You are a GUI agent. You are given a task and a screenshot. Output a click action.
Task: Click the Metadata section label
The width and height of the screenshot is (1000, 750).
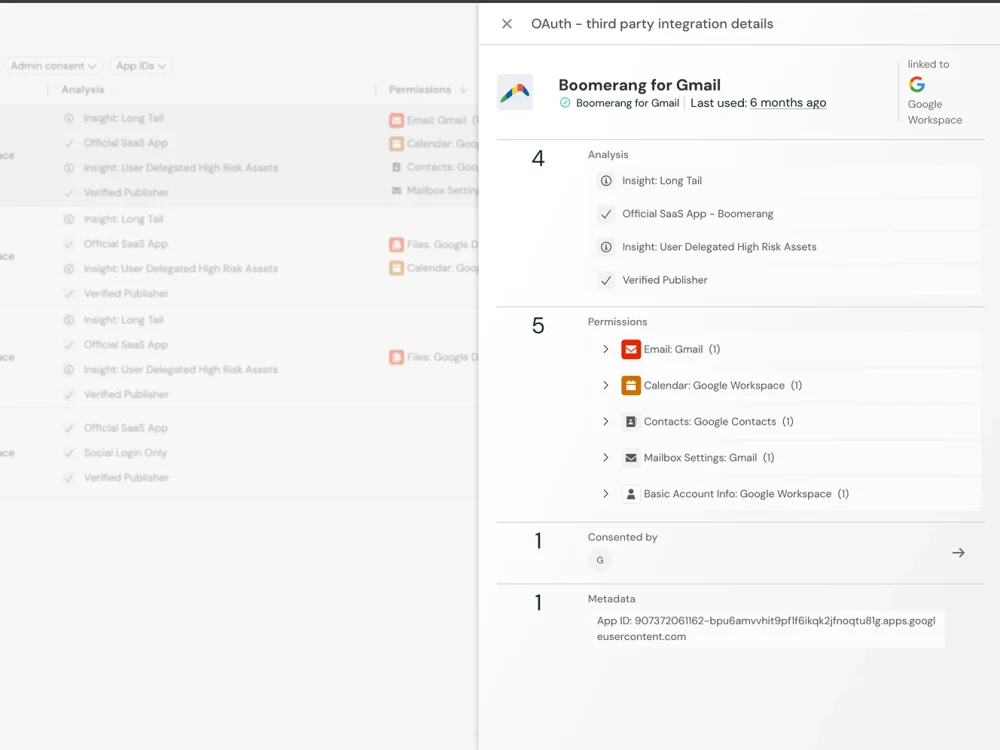point(611,599)
